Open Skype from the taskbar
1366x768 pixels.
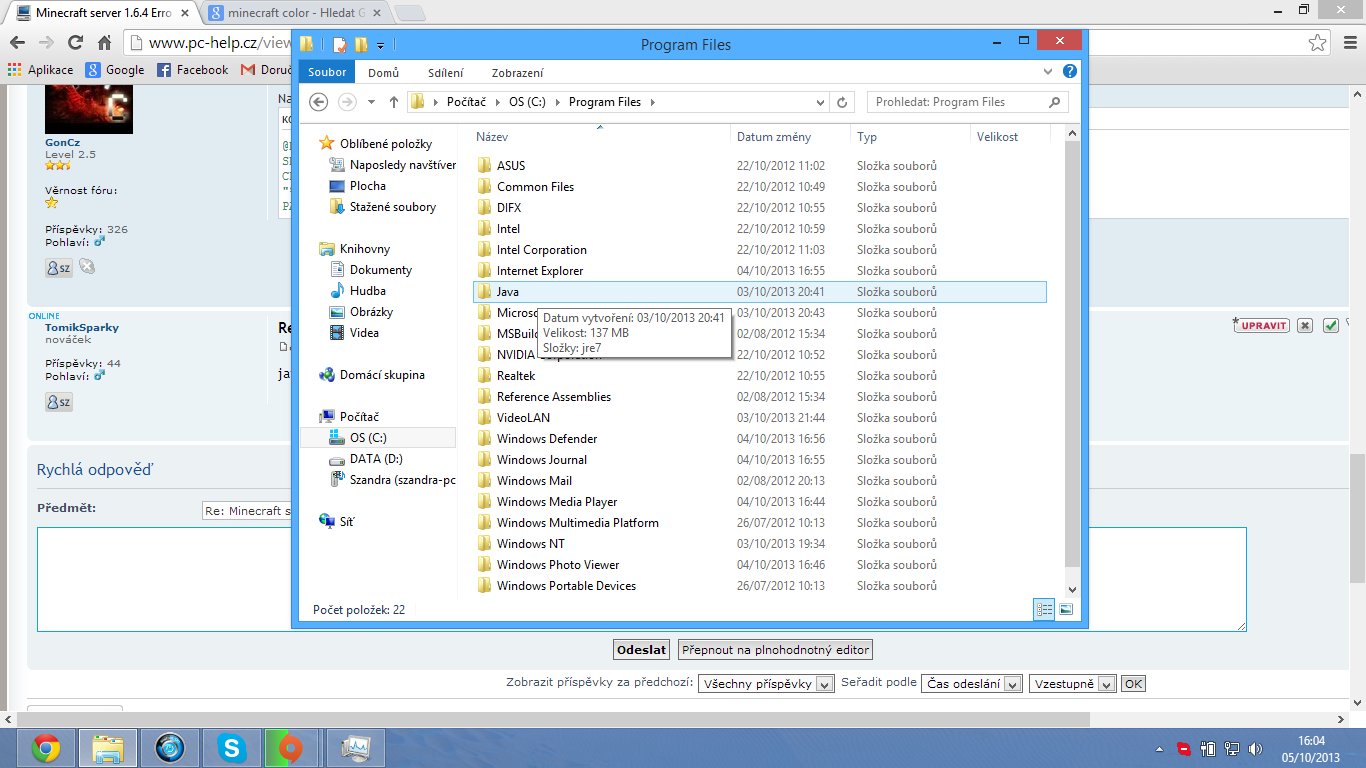coord(232,748)
